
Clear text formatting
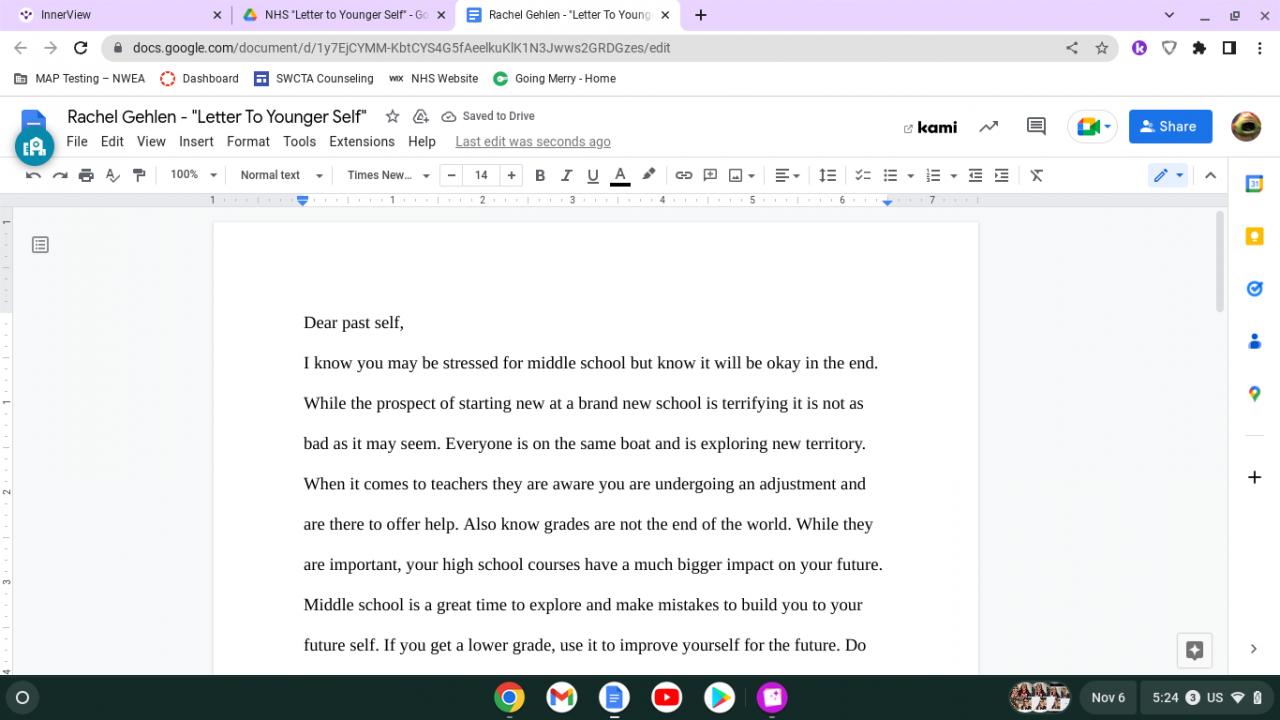coord(1037,175)
